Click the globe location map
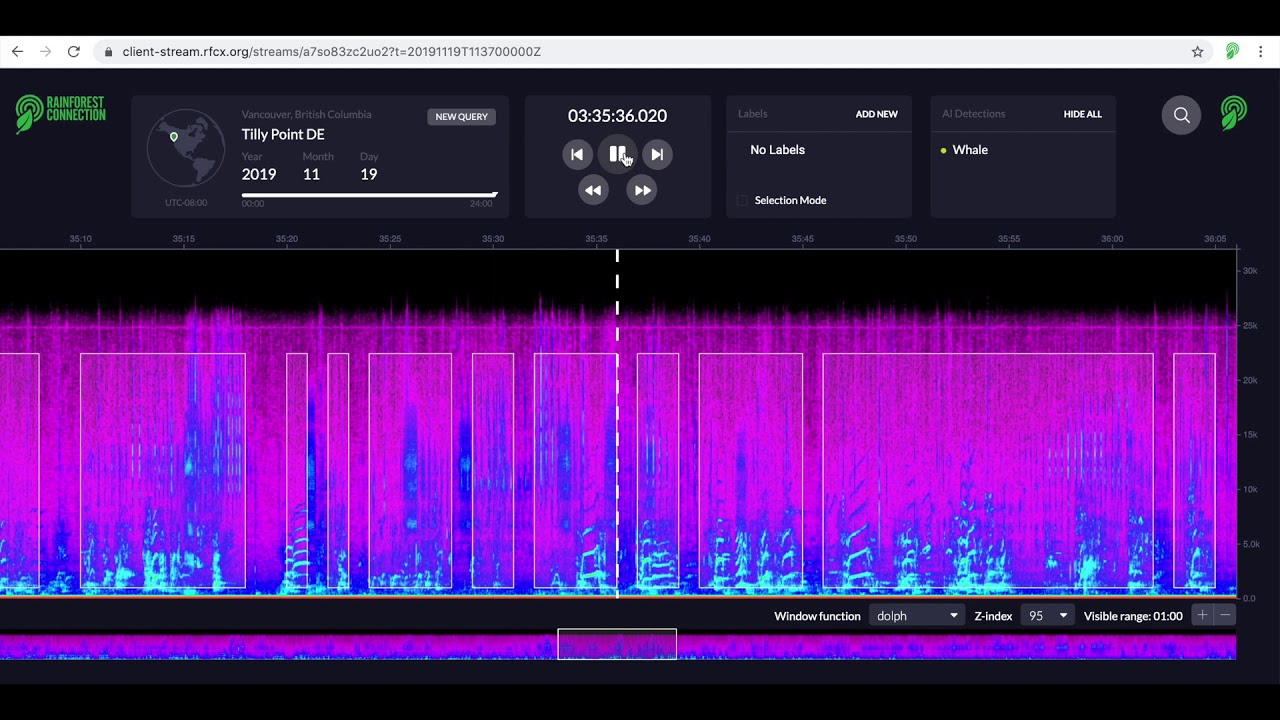The height and width of the screenshot is (720, 1280). tap(186, 148)
